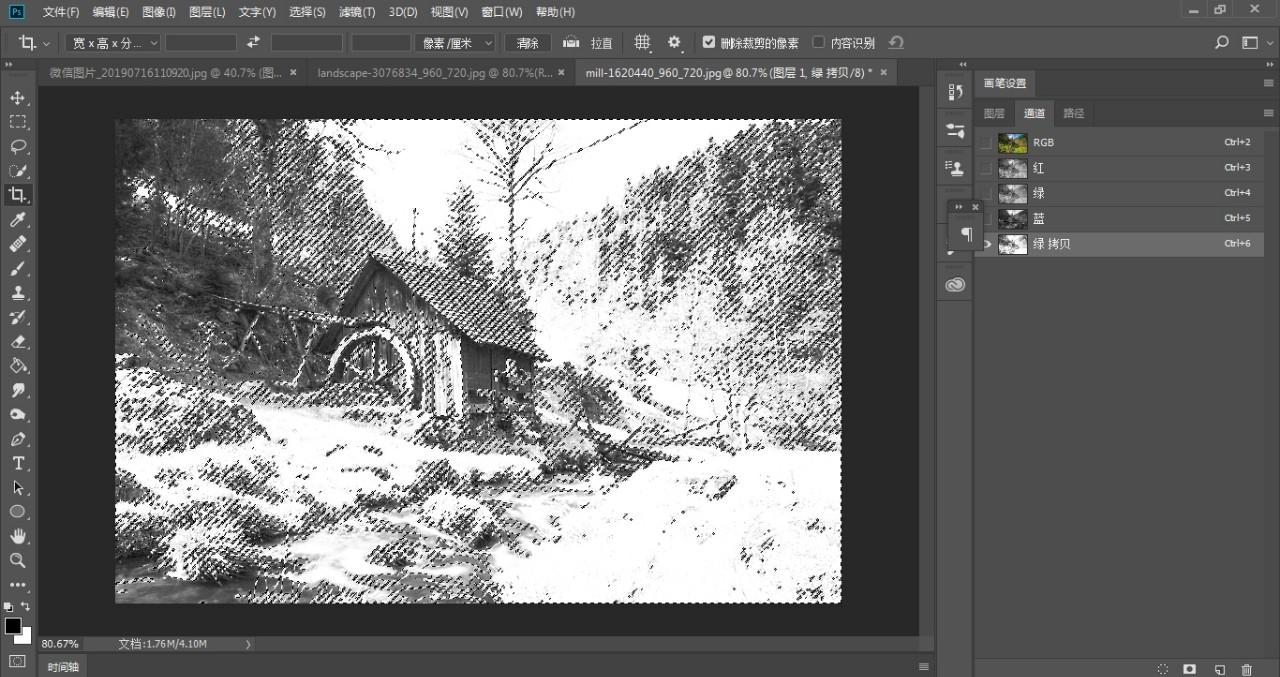Swap crop width and height values

[x=253, y=43]
